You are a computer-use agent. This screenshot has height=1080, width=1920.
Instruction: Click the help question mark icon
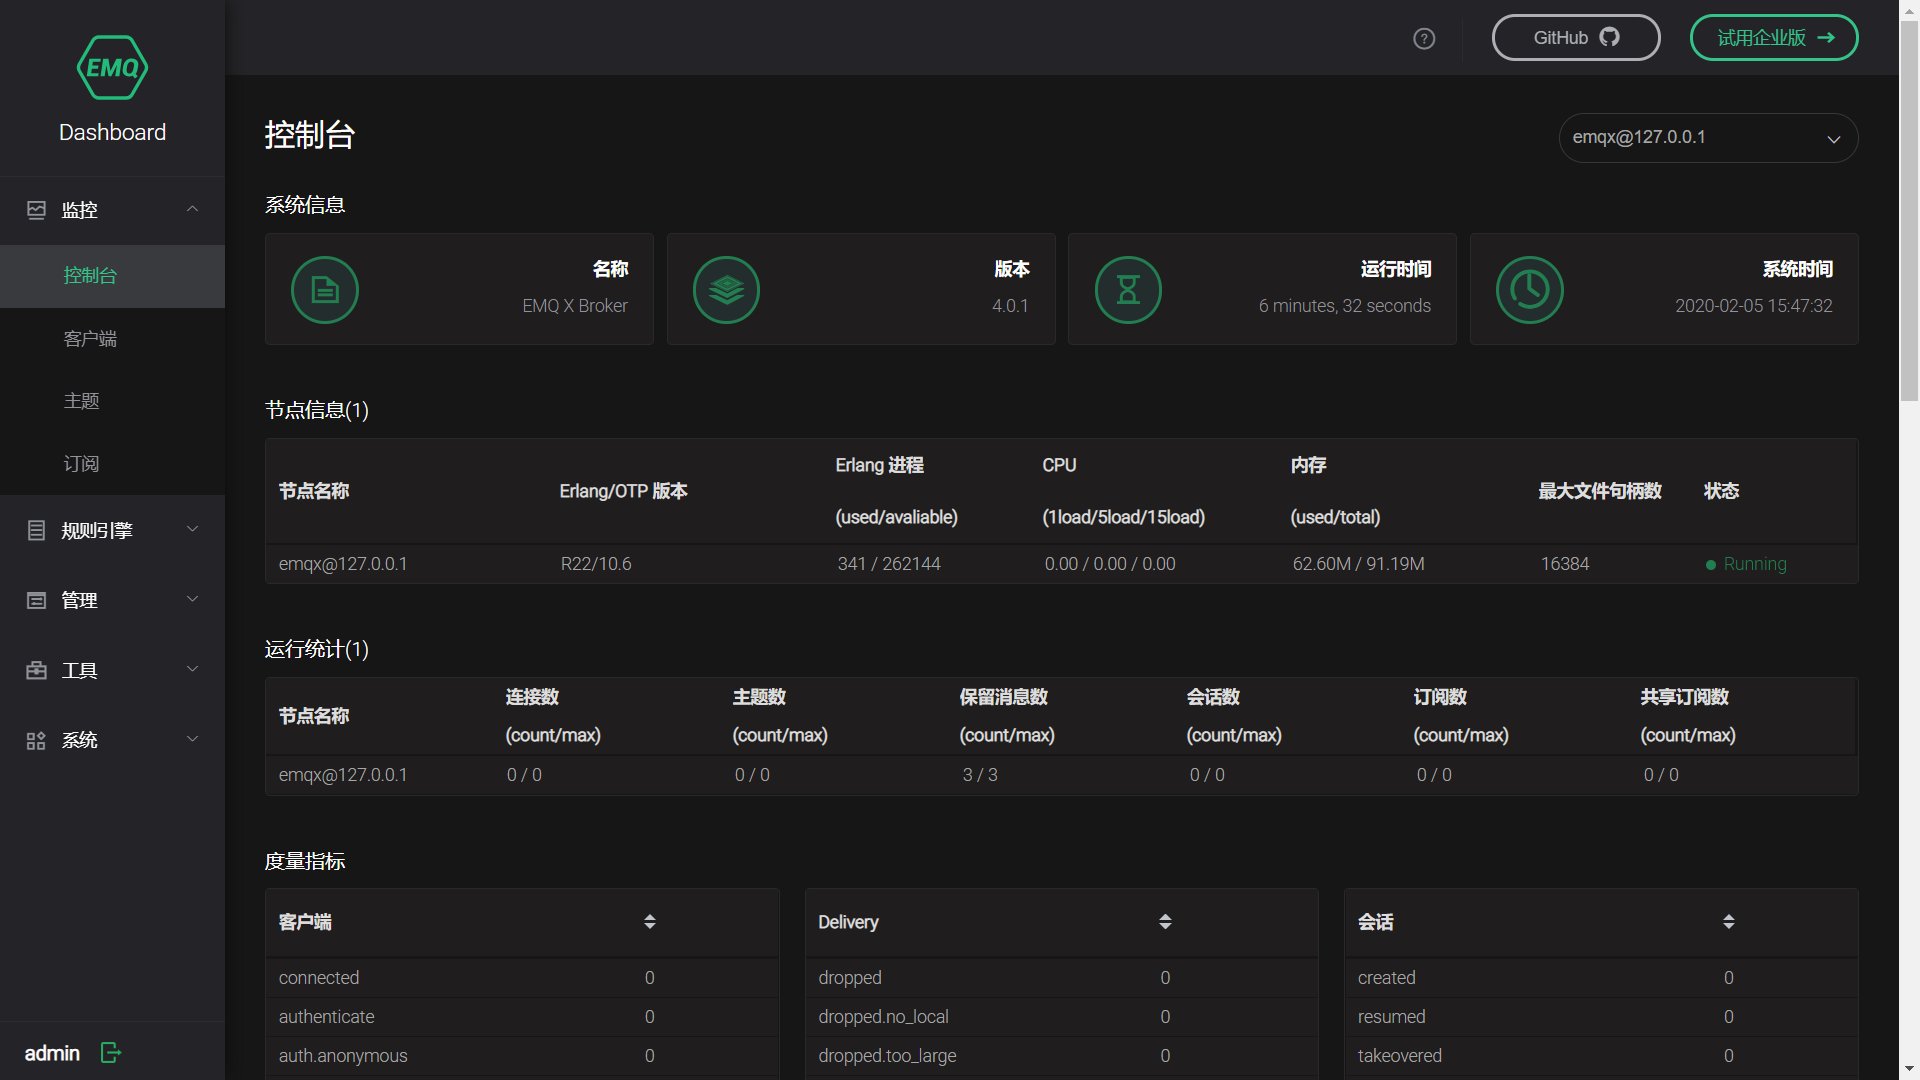coord(1424,38)
